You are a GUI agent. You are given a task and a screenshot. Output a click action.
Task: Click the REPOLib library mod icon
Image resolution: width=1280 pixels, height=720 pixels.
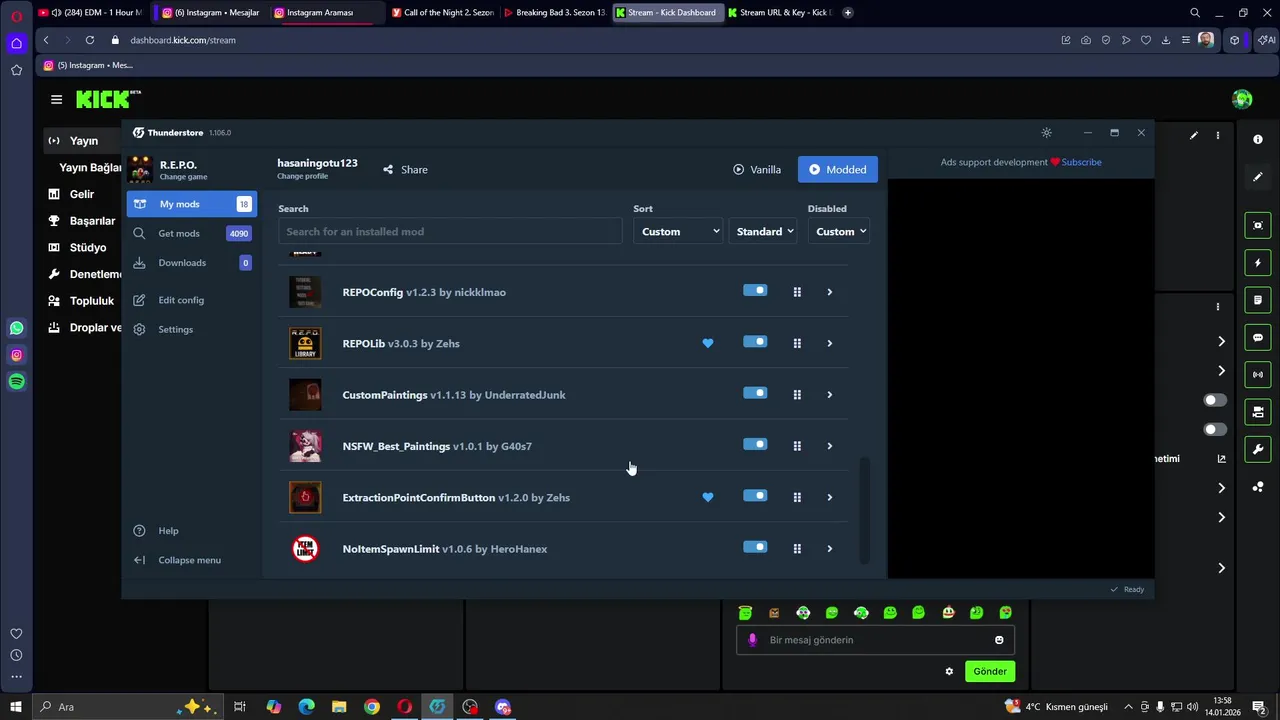pos(305,343)
